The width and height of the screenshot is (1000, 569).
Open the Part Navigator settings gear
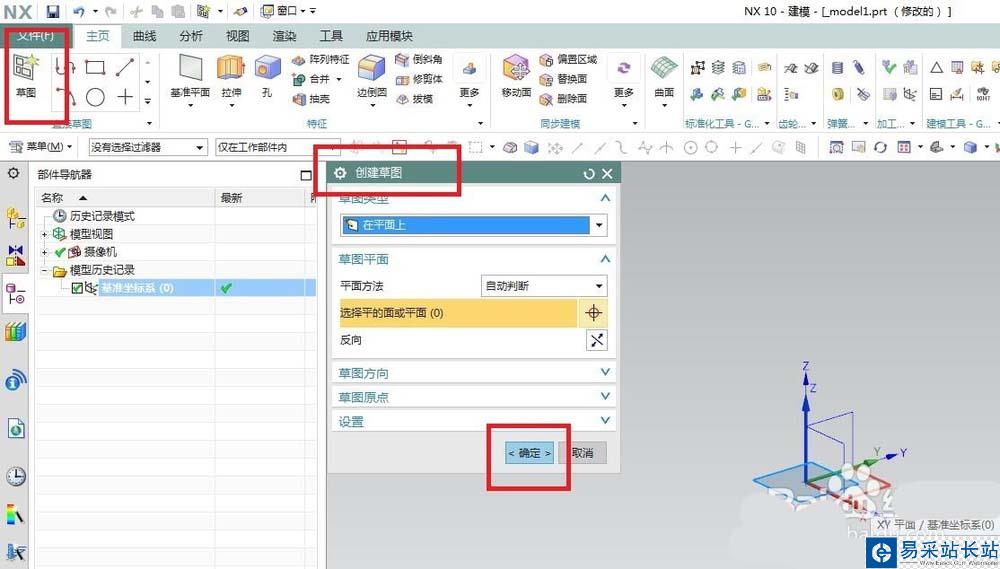tap(13, 174)
